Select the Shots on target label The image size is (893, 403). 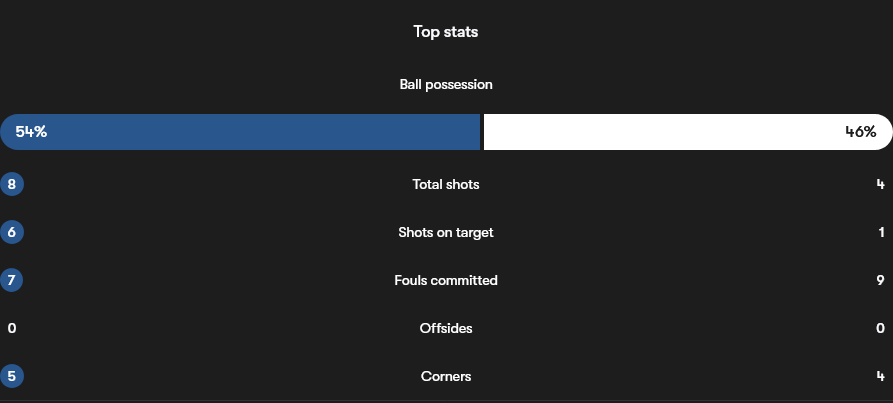(446, 232)
